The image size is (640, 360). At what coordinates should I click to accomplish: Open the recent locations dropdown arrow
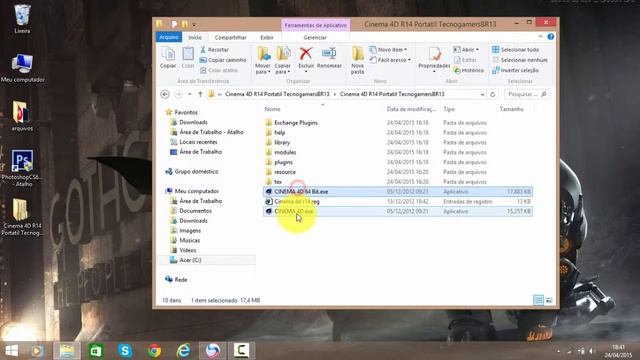[x=190, y=94]
